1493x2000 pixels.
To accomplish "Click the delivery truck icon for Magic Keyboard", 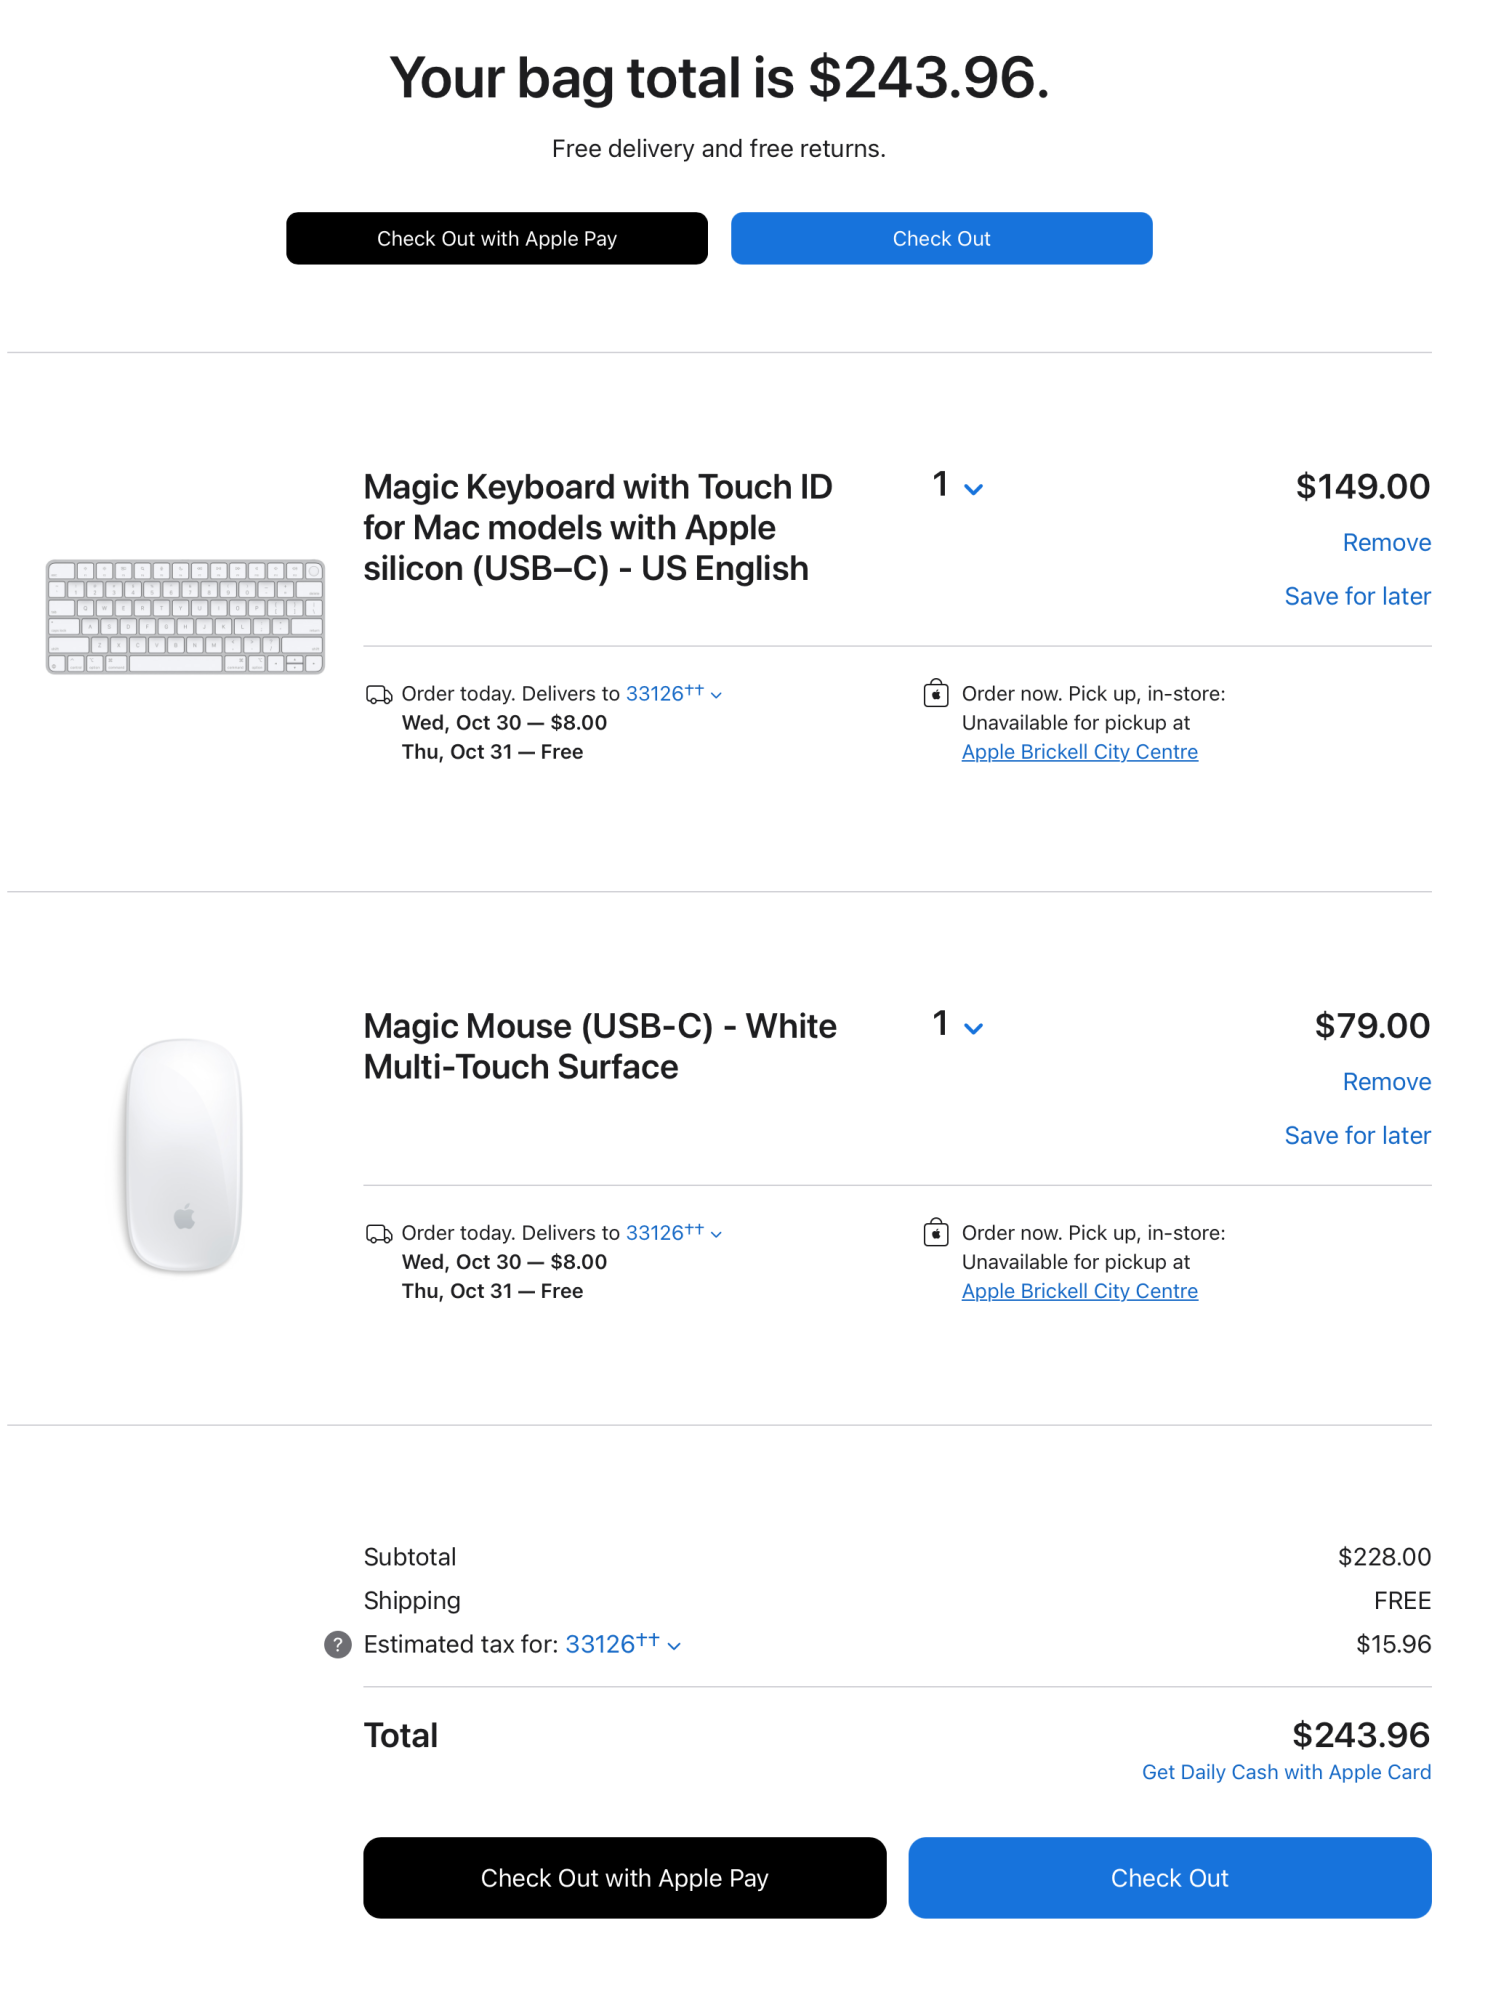I will 379,694.
